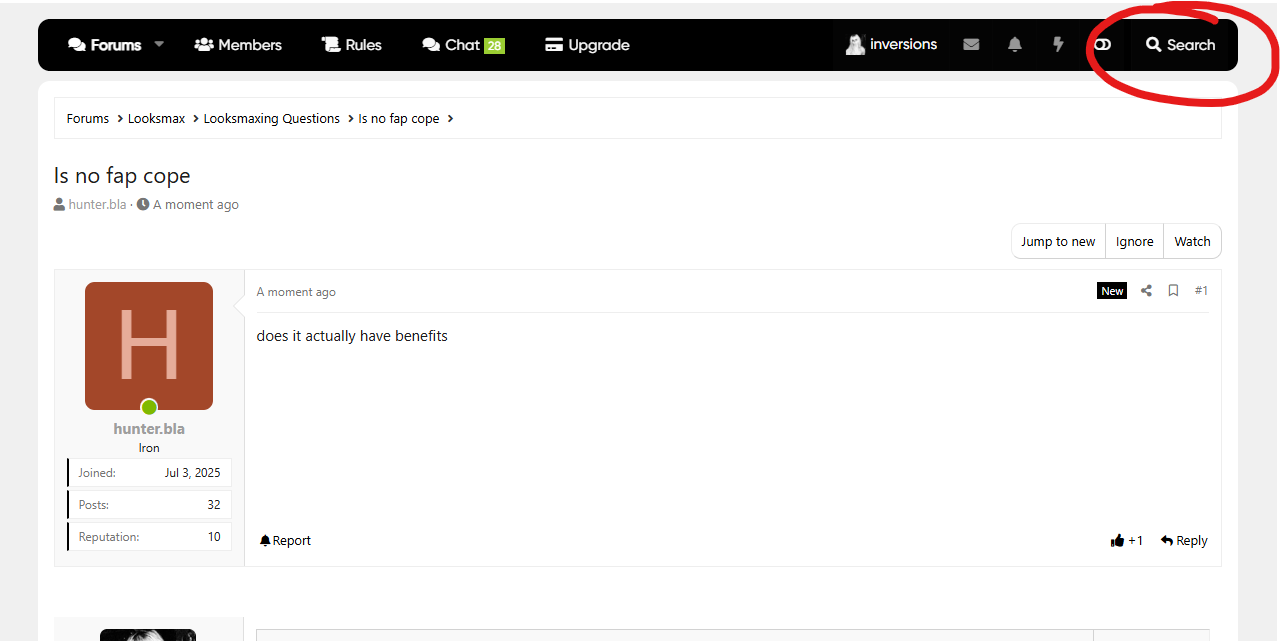Screen dimensions: 1280x641
Task: Click the 'Is no fap cope' breadcrumb
Action: [399, 118]
